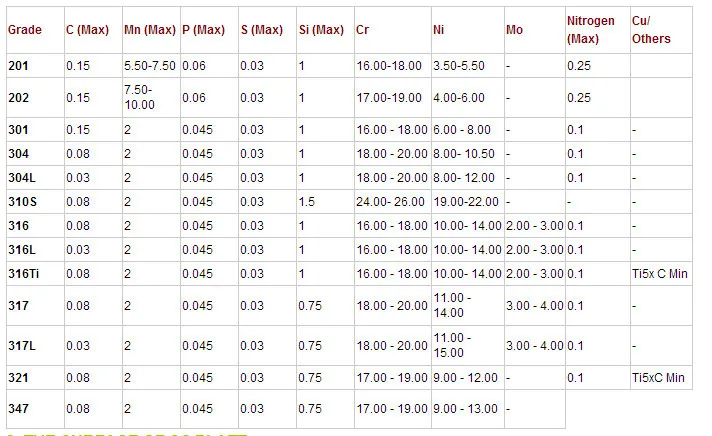Select the grade 201 row label

click(x=18, y=65)
